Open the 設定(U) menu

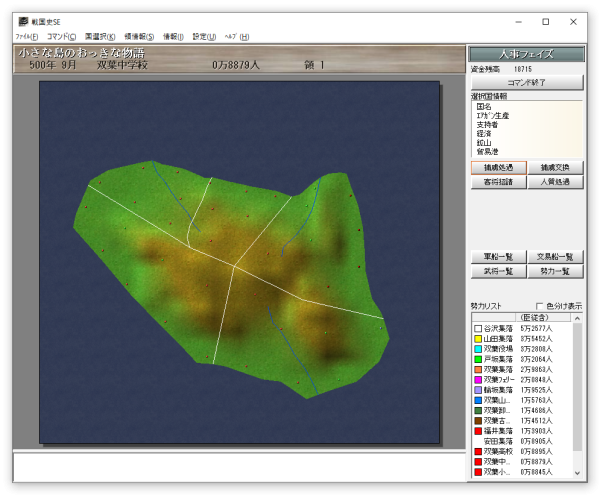[x=204, y=37]
